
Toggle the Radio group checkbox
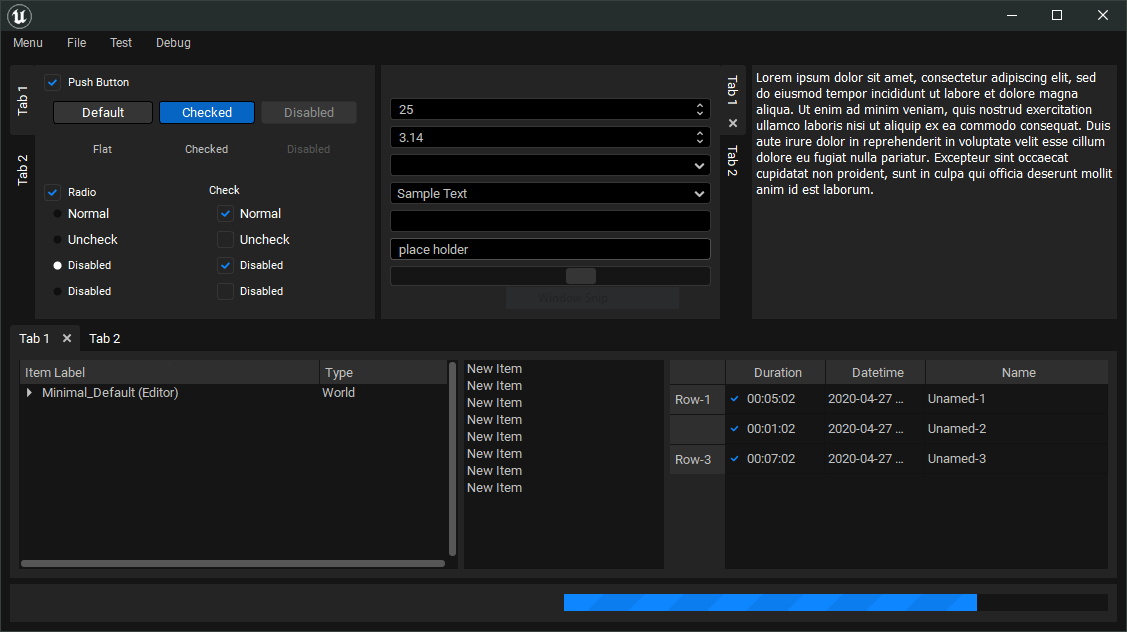[x=53, y=192]
